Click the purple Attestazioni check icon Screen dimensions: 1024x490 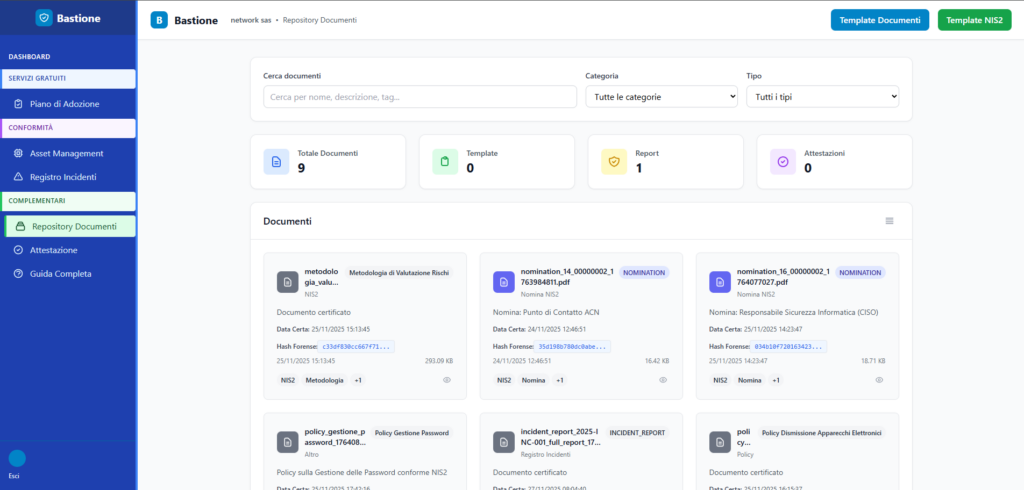[x=783, y=161]
